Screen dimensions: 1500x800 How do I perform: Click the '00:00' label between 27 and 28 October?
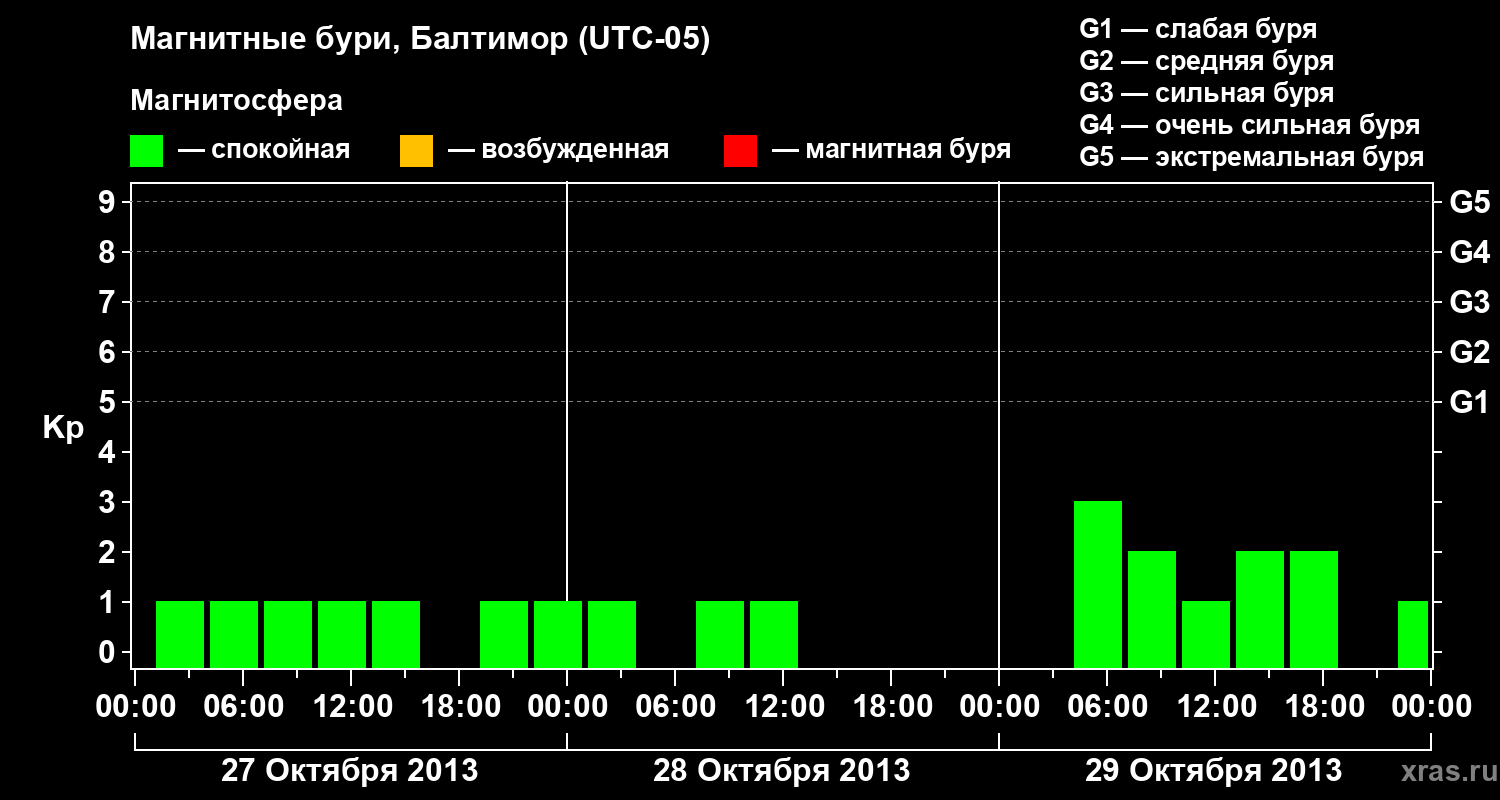566,707
